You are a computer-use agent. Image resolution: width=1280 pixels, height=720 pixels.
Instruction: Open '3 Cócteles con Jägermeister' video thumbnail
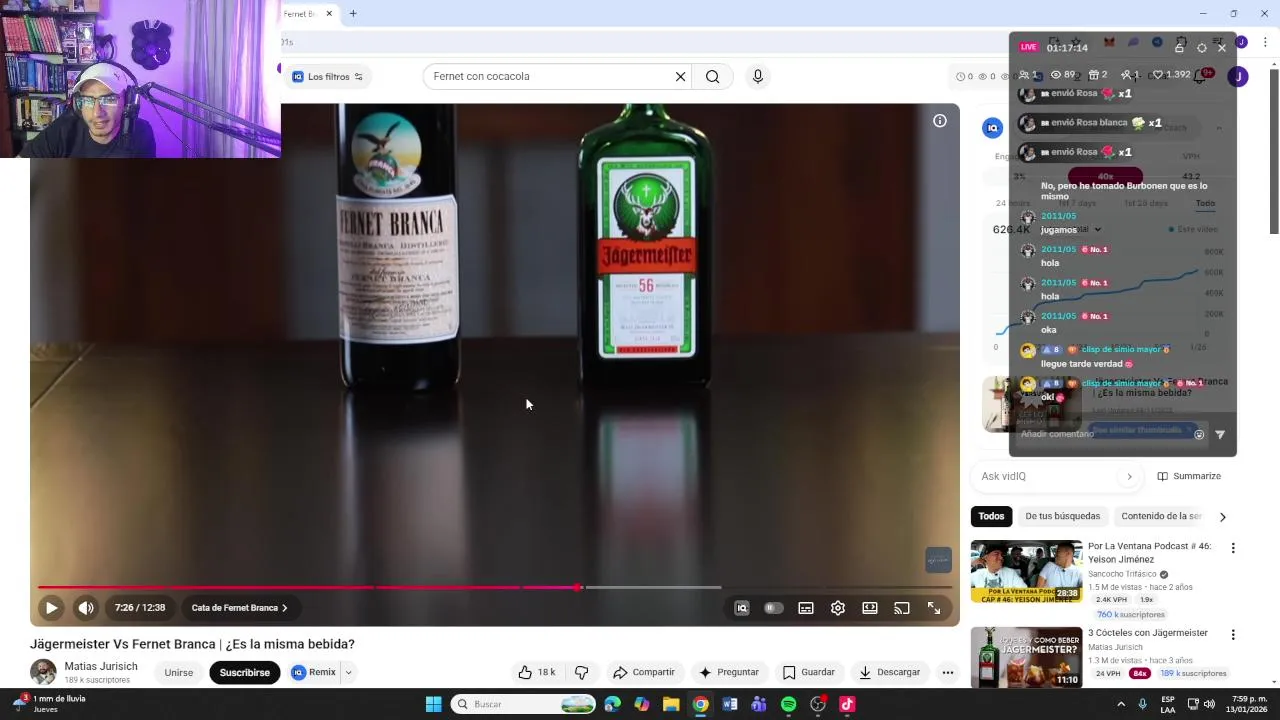(1026, 657)
